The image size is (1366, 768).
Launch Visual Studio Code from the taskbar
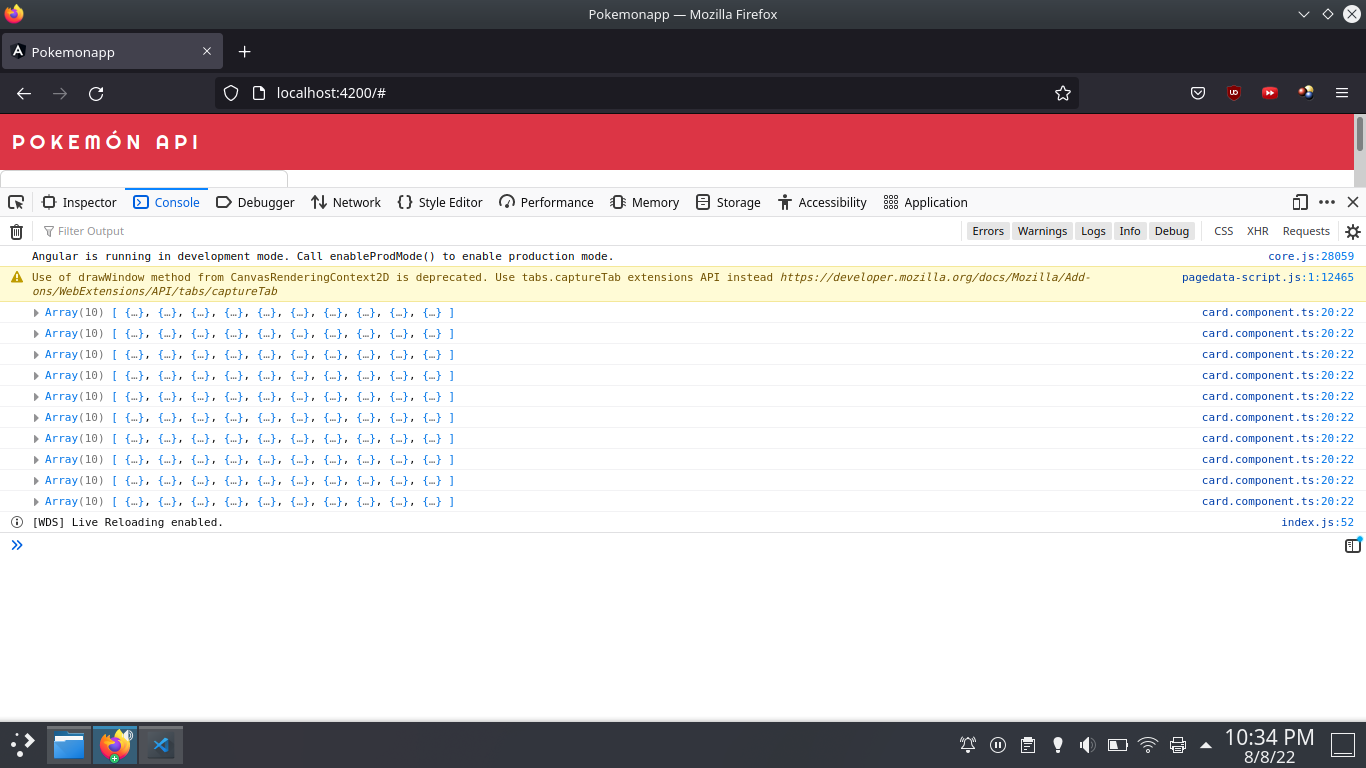[x=160, y=744]
